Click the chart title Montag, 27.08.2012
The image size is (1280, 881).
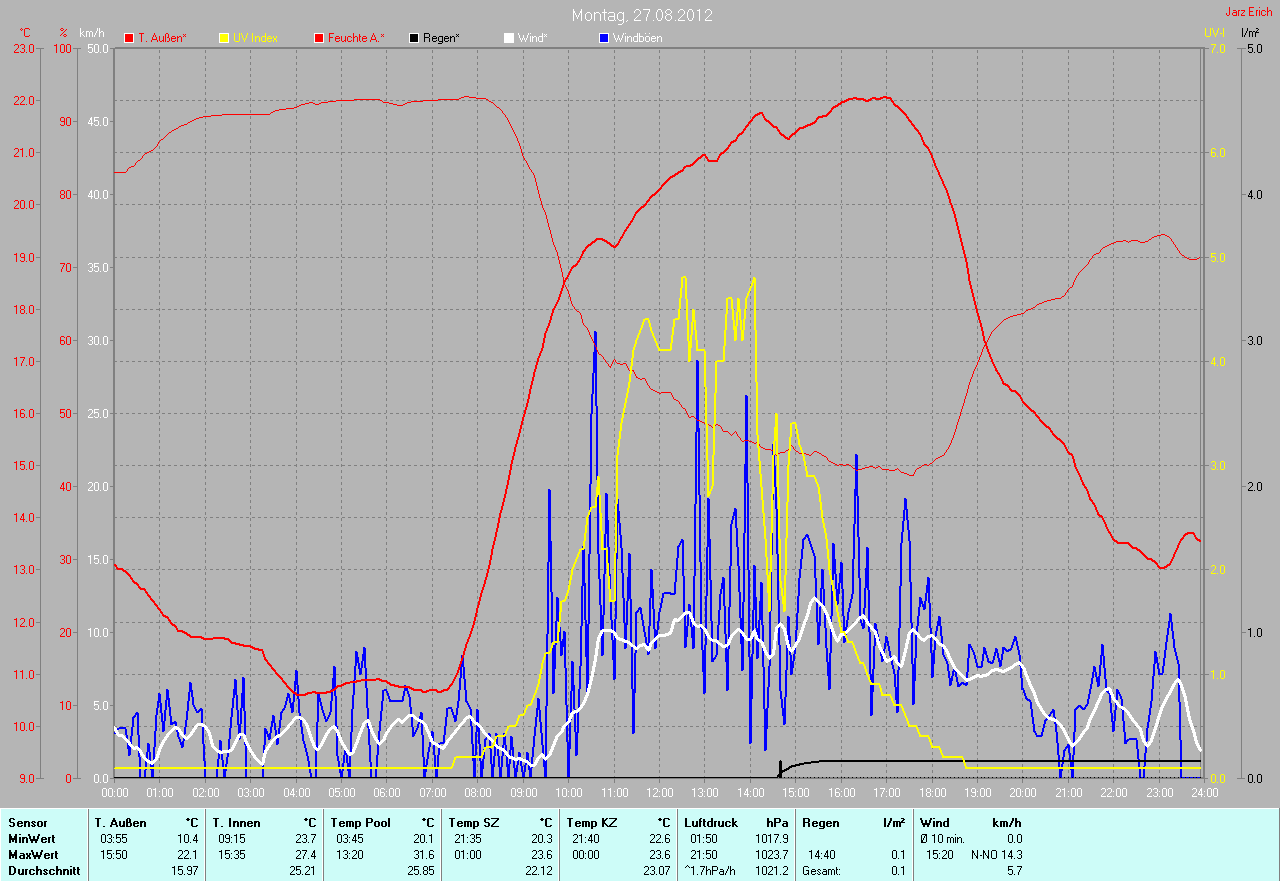click(642, 16)
